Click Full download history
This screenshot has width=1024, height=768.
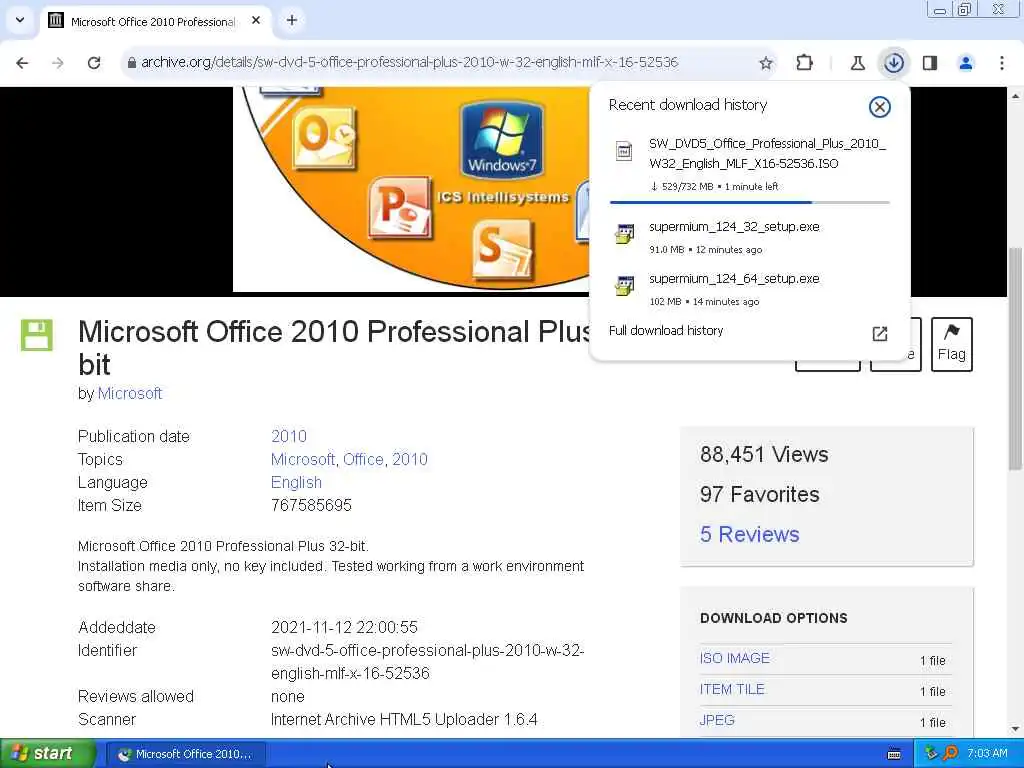pyautogui.click(x=665, y=330)
